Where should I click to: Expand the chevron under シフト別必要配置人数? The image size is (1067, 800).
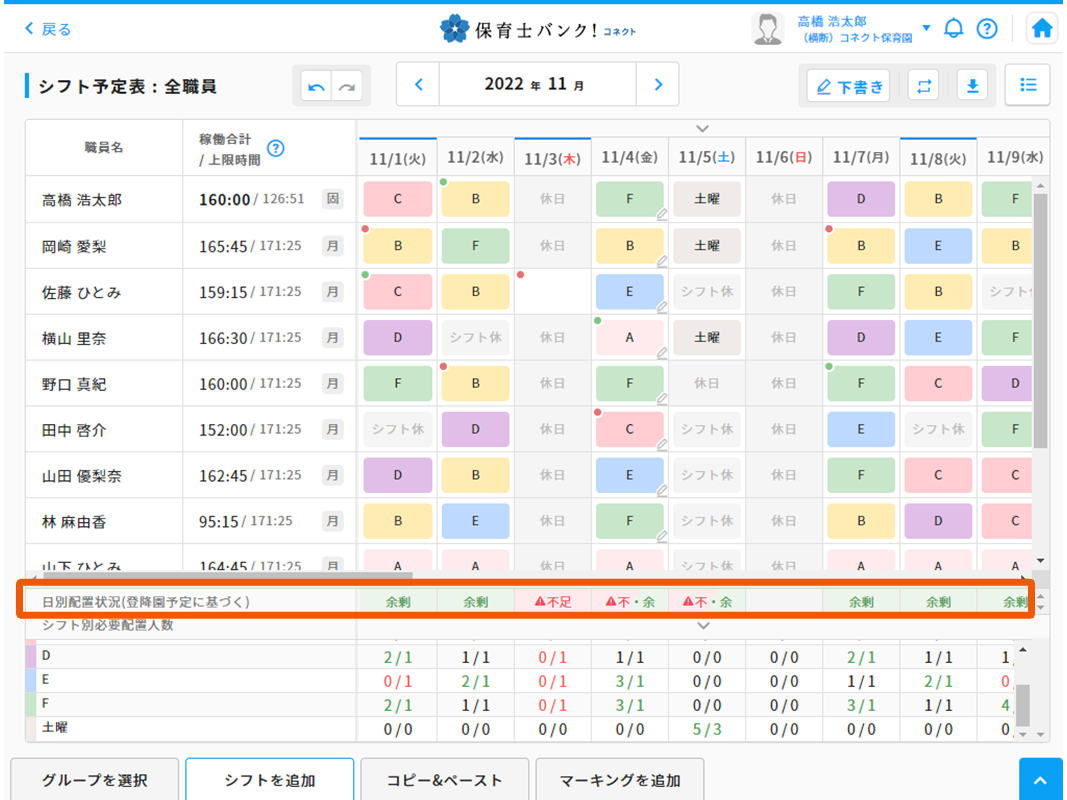(702, 625)
